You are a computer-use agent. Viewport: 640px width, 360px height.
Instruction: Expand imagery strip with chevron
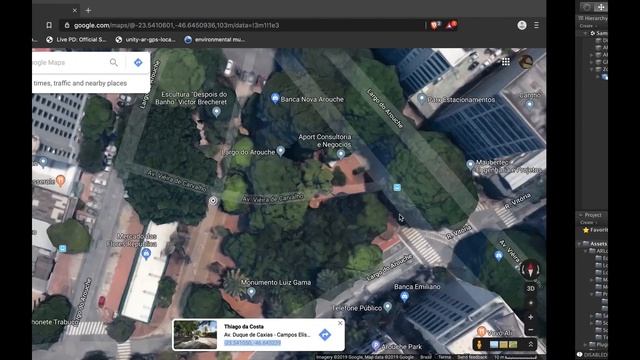[x=531, y=344]
